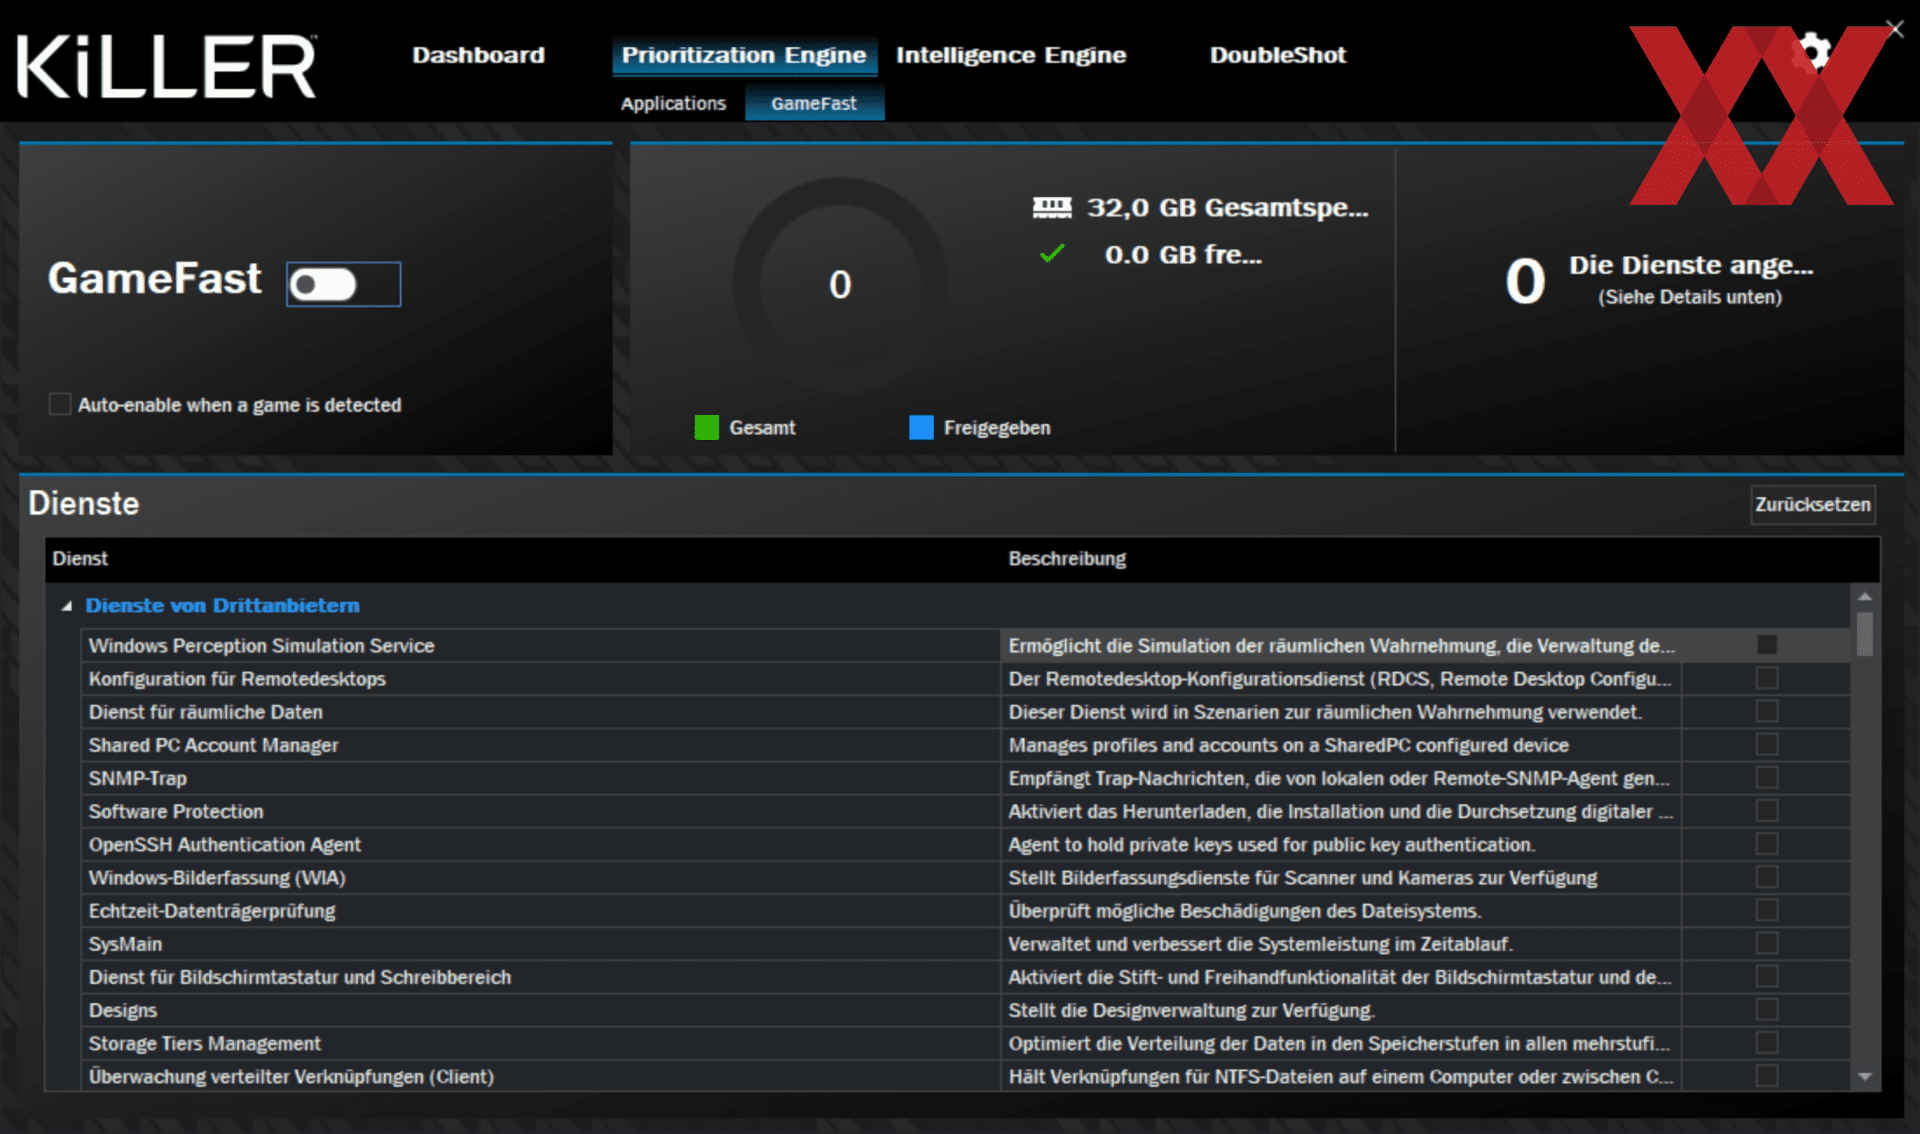Enable auto-enable when game is detected

click(60, 404)
